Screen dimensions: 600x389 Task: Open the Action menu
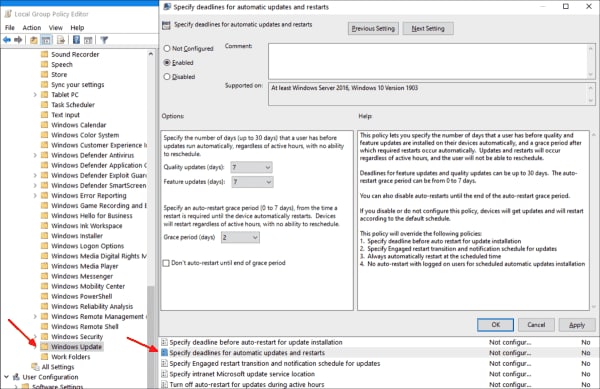tap(31, 28)
